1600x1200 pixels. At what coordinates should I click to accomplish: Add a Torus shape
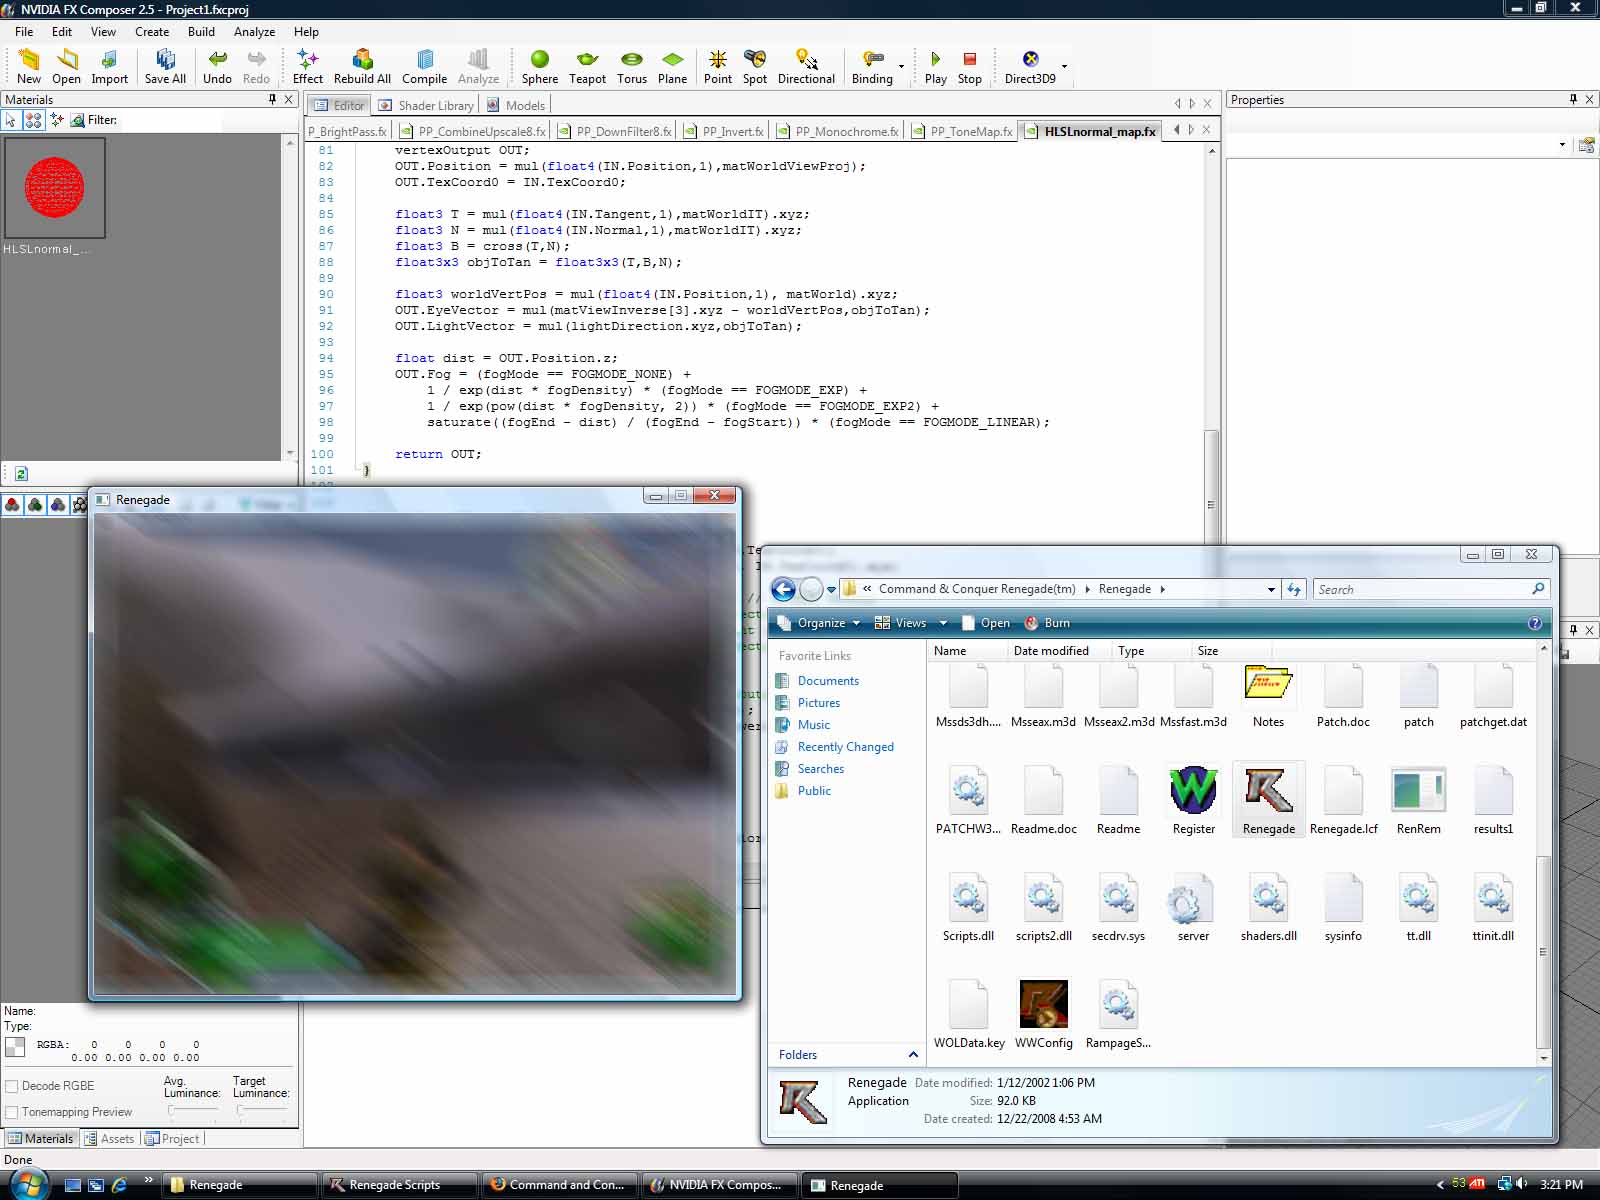pos(631,66)
